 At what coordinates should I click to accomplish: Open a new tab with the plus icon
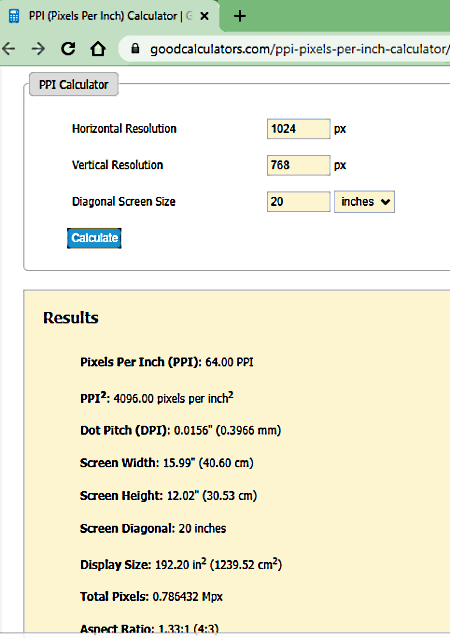(x=240, y=16)
